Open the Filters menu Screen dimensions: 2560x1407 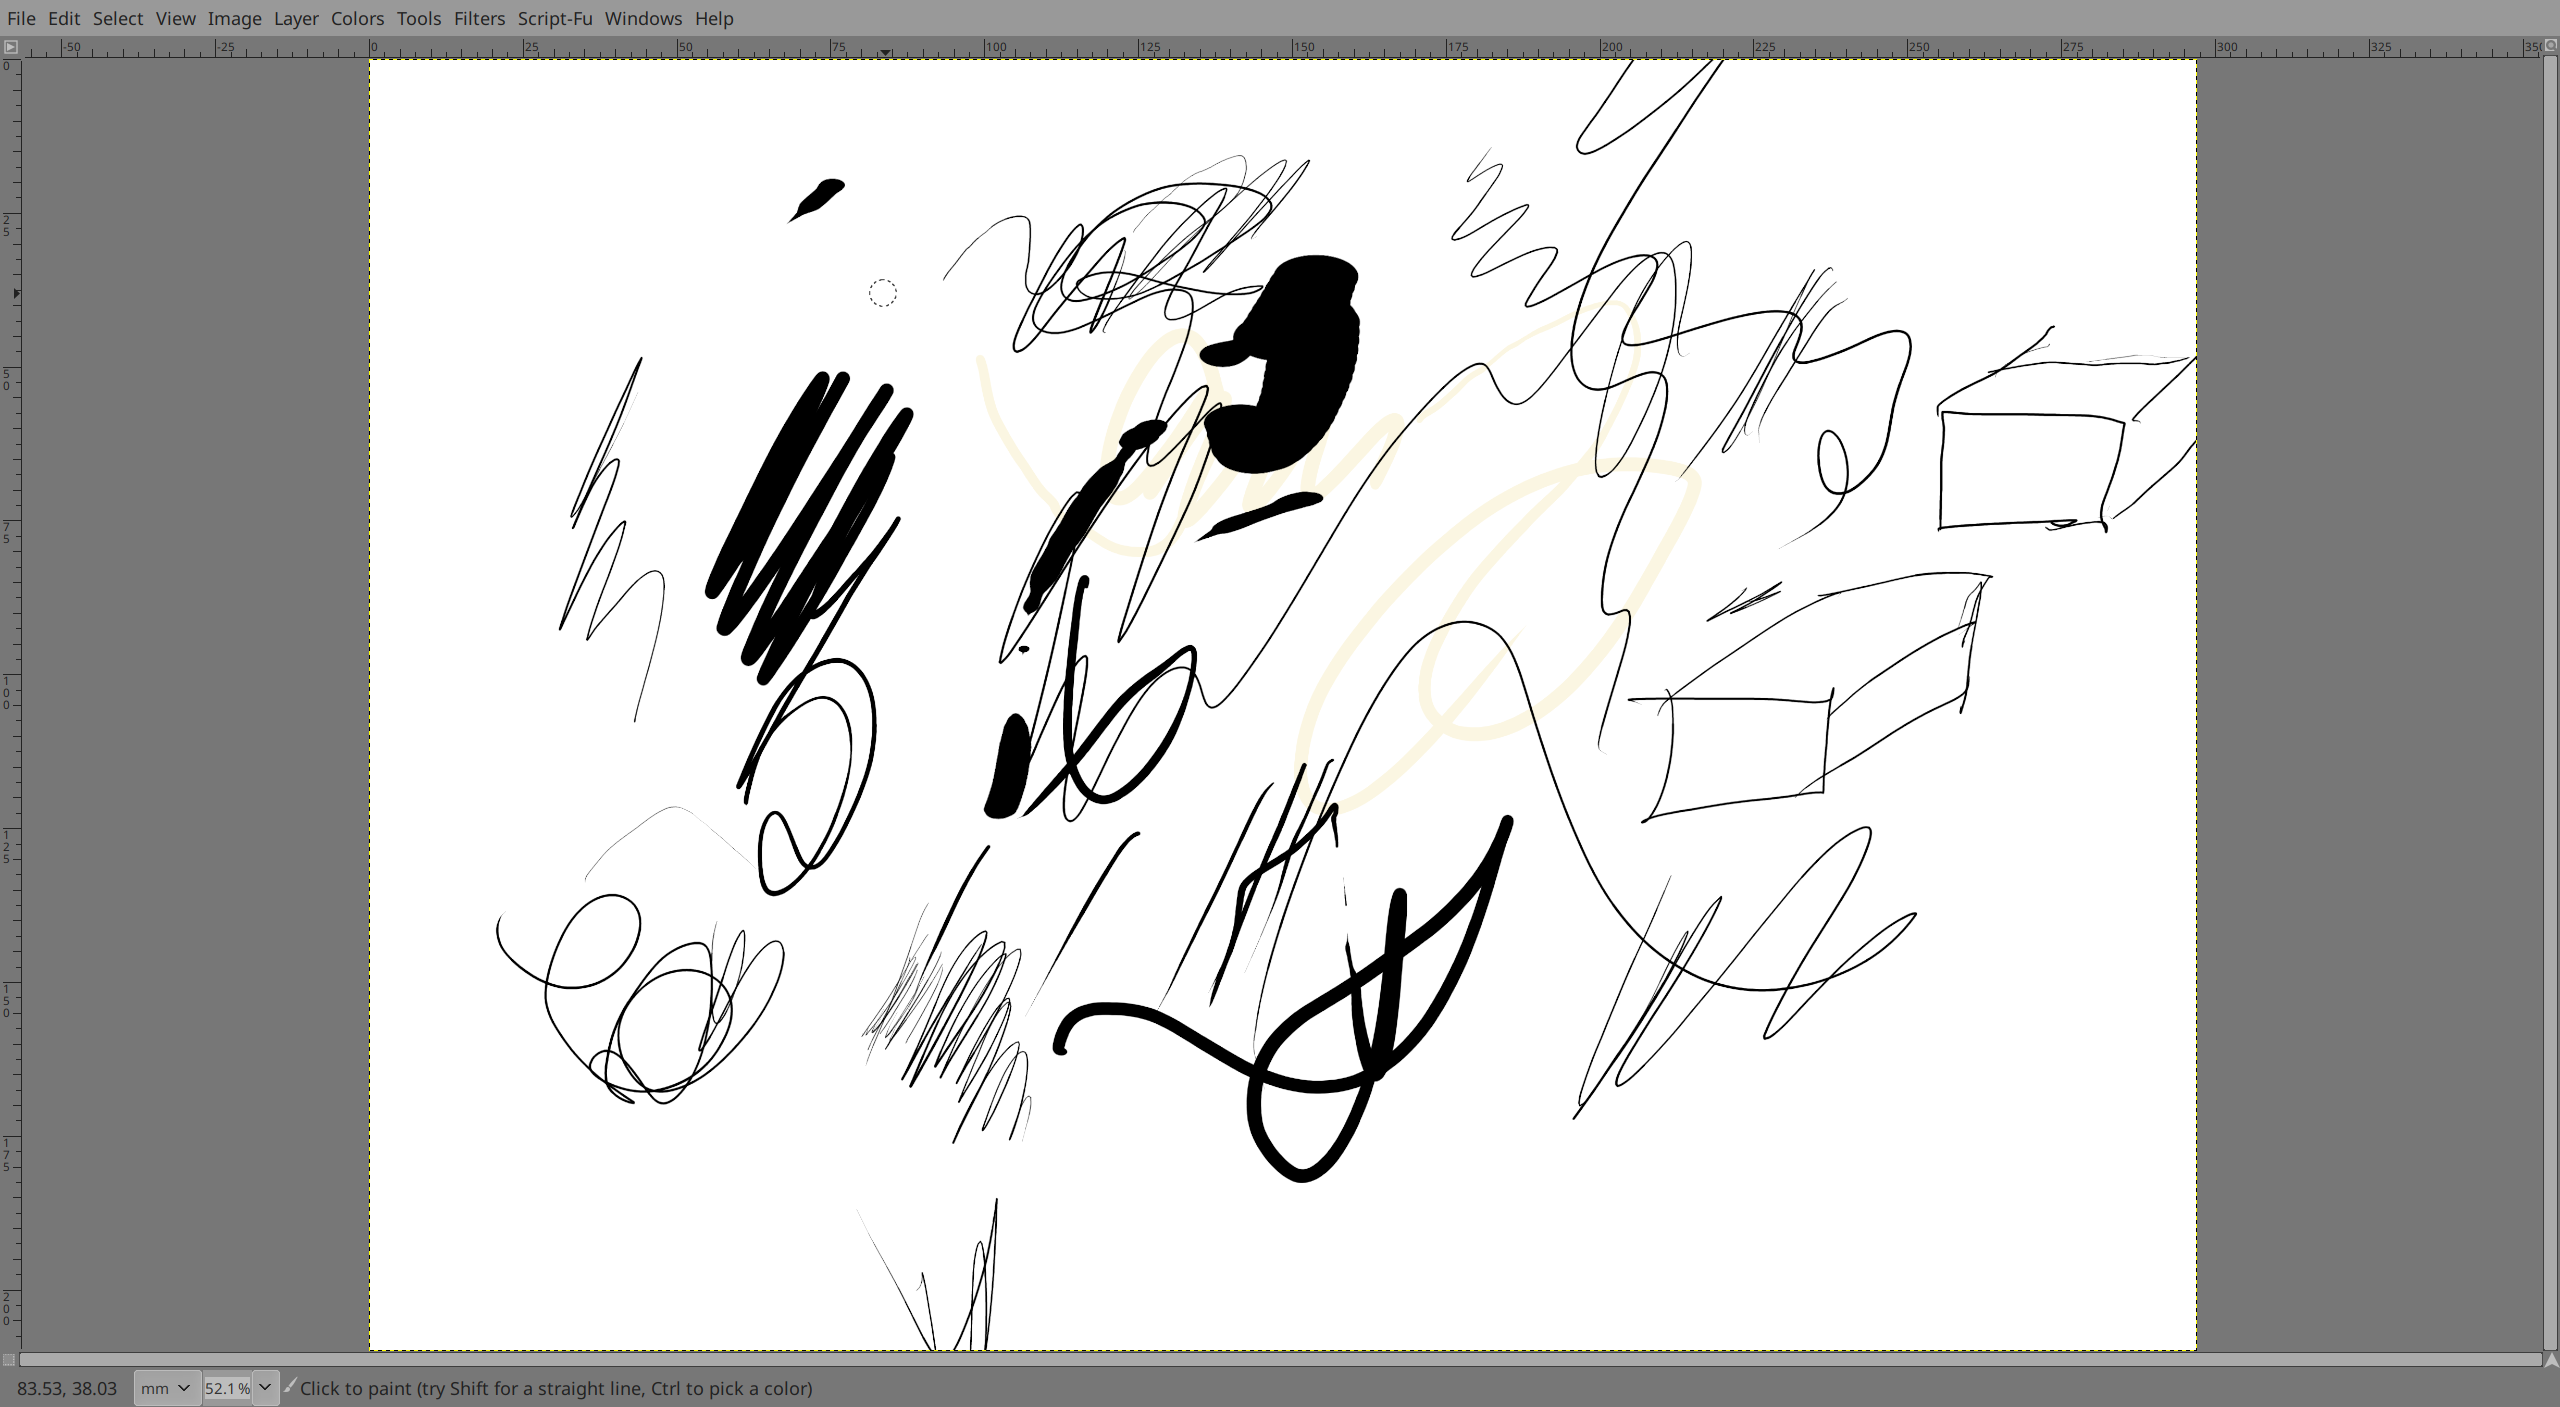click(480, 18)
